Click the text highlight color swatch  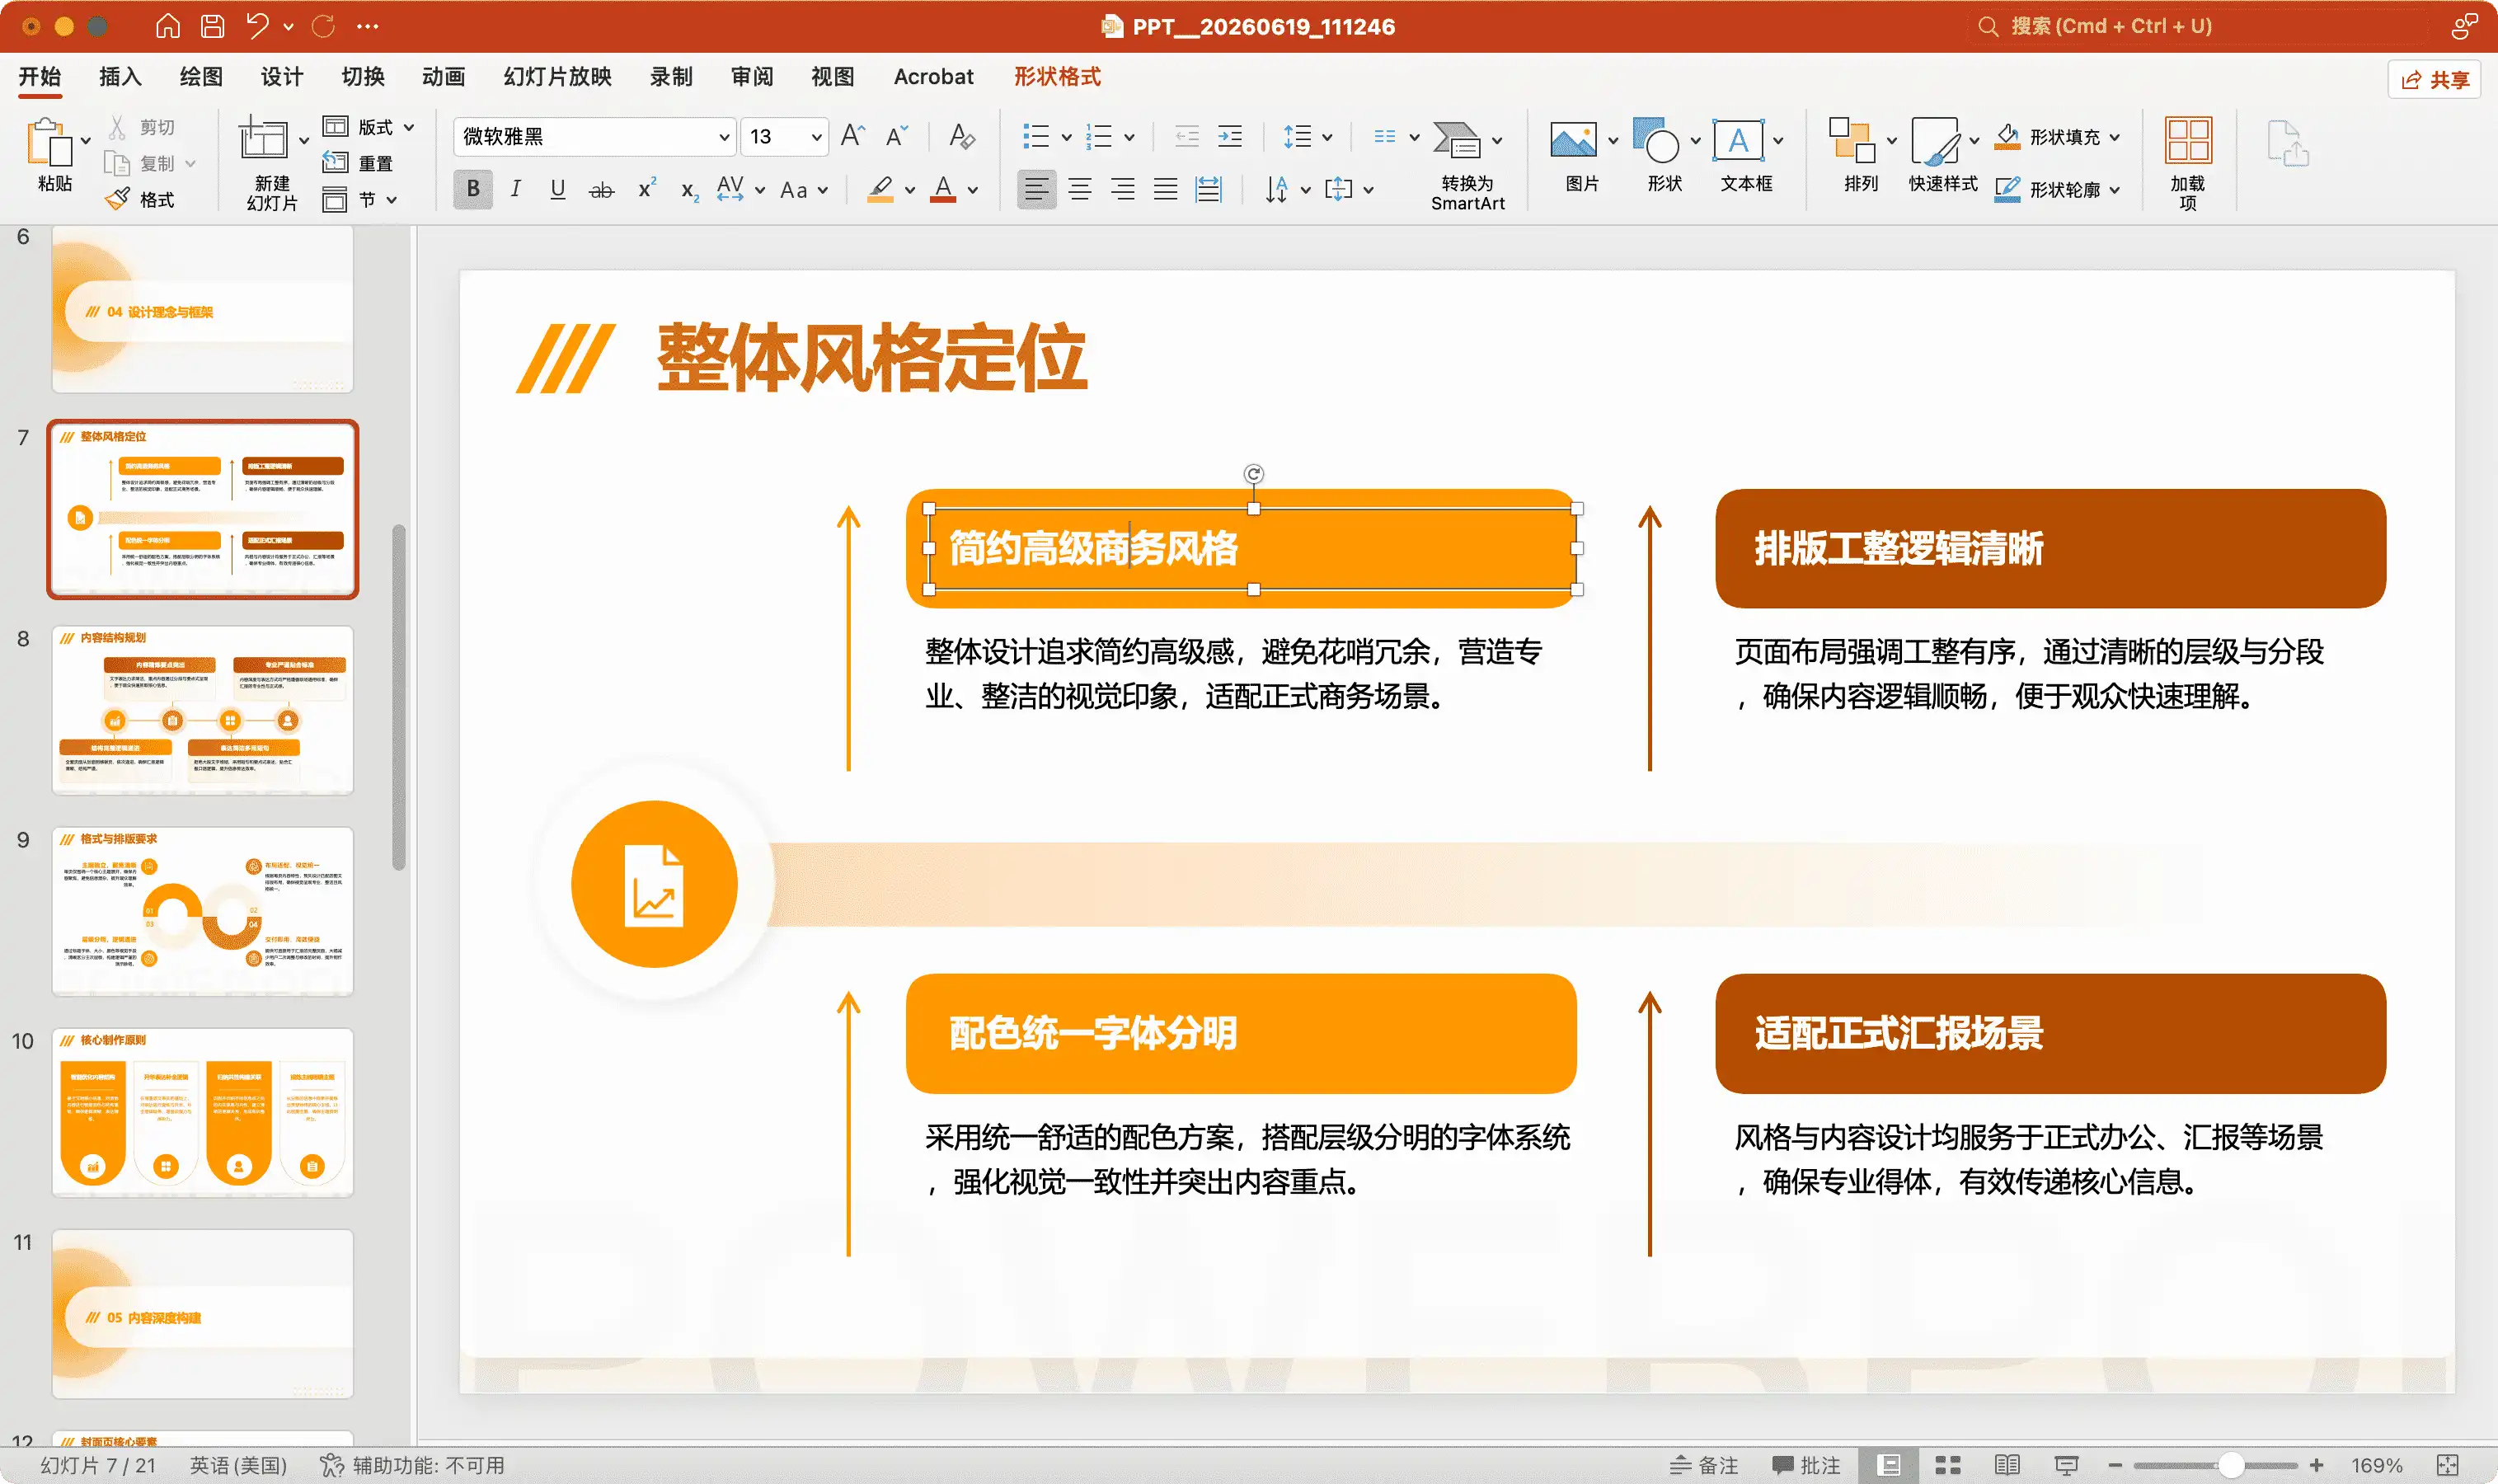880,189
